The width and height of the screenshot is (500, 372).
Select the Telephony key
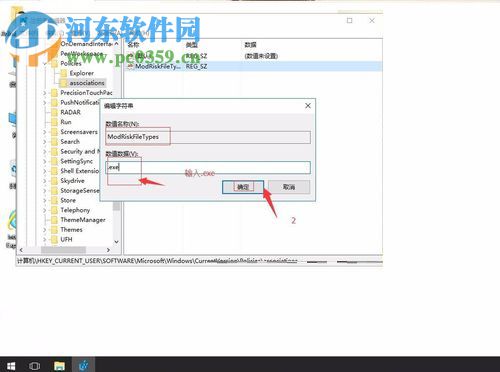point(75,210)
